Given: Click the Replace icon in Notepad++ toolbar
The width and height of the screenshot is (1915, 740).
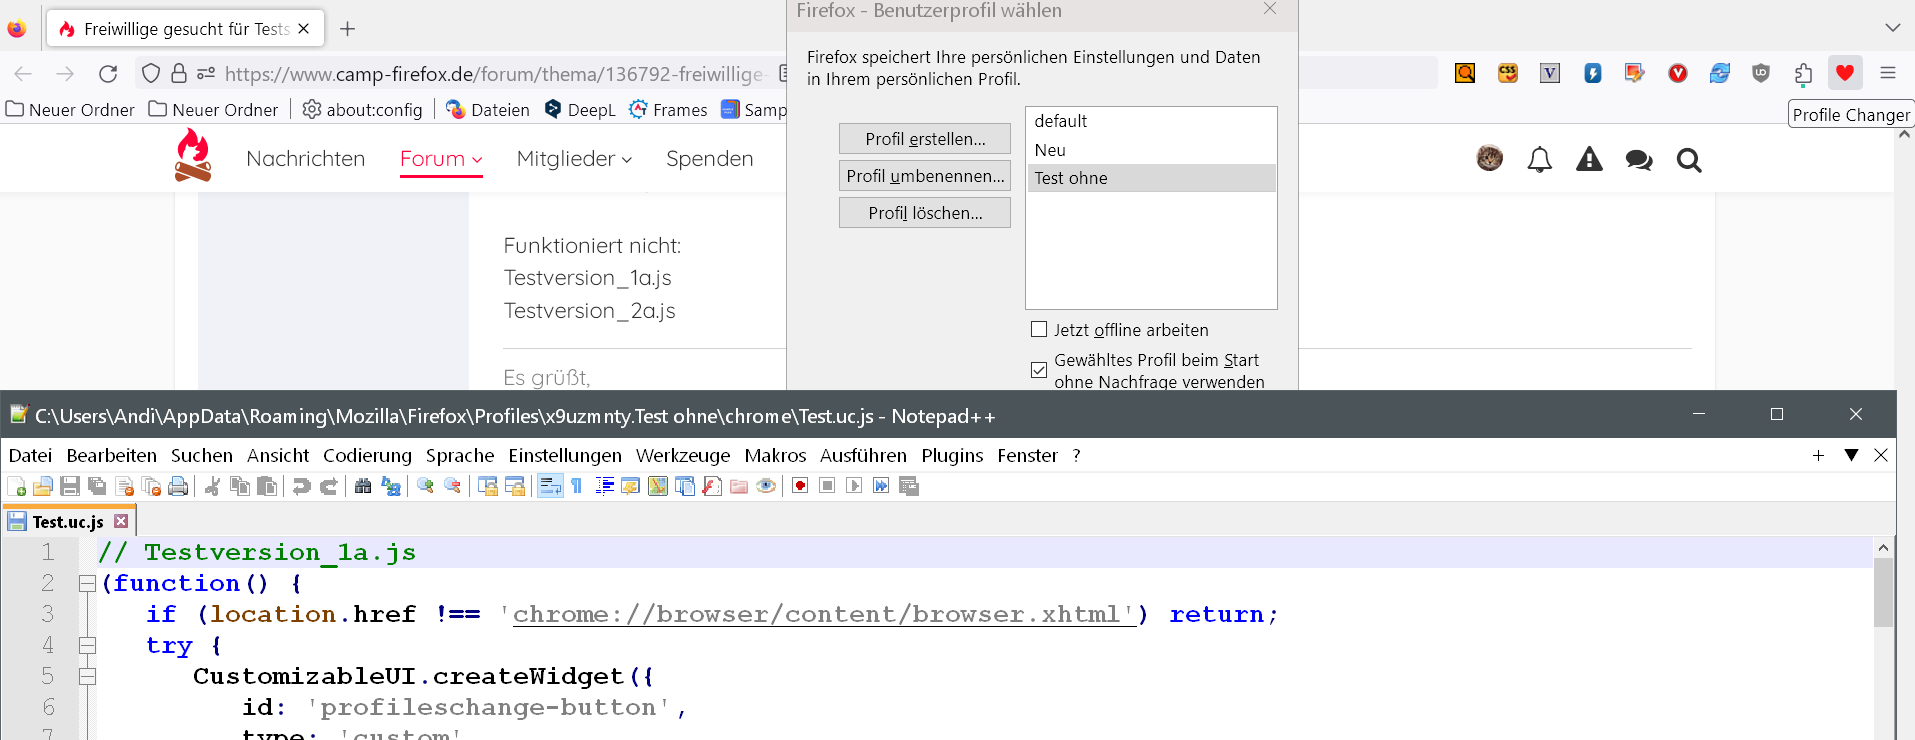Looking at the screenshot, I should 390,486.
